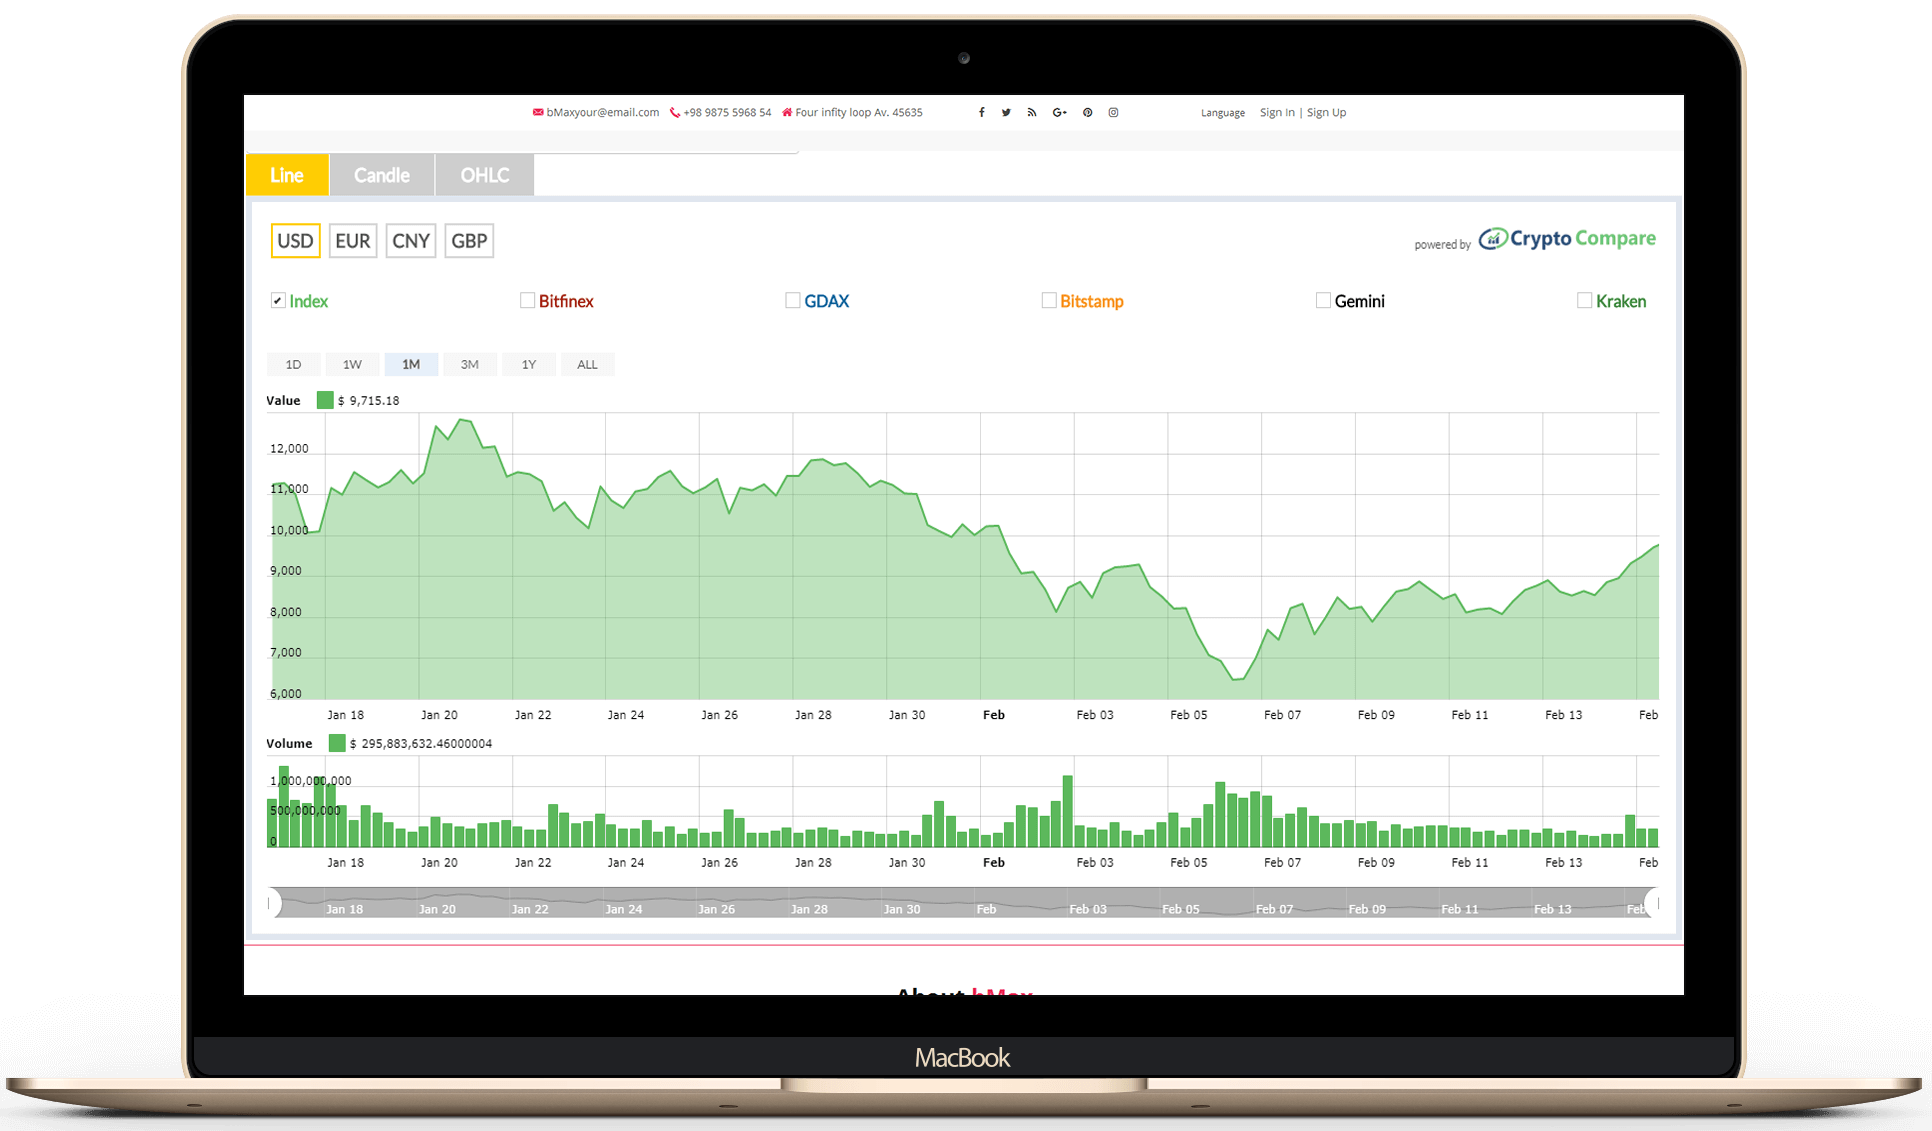Click the $ 9,715.18 value readout
Viewport: 1932px width, 1131px height.
coord(369,401)
